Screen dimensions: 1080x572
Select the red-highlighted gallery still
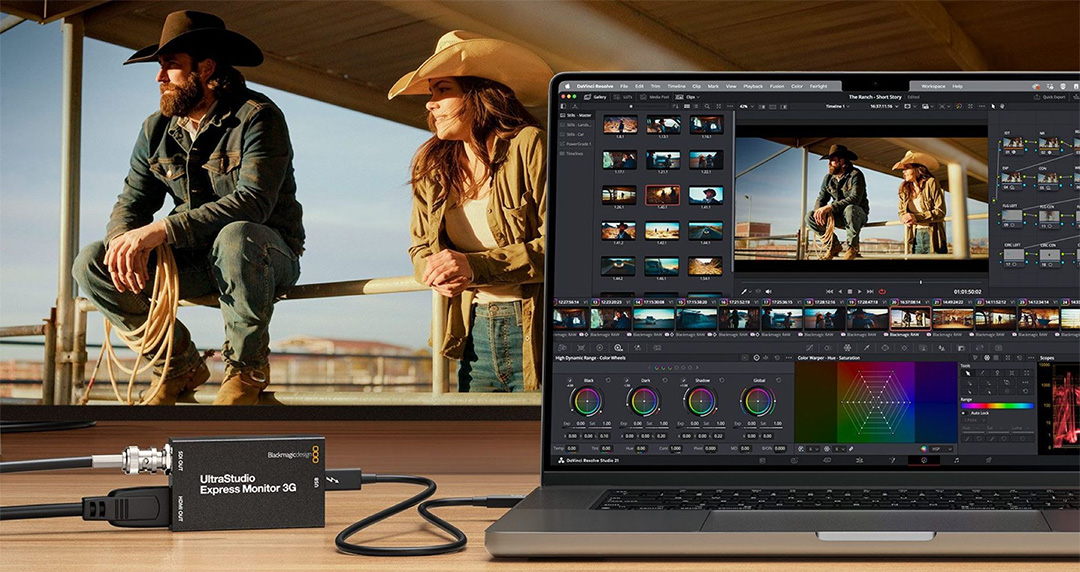(663, 195)
